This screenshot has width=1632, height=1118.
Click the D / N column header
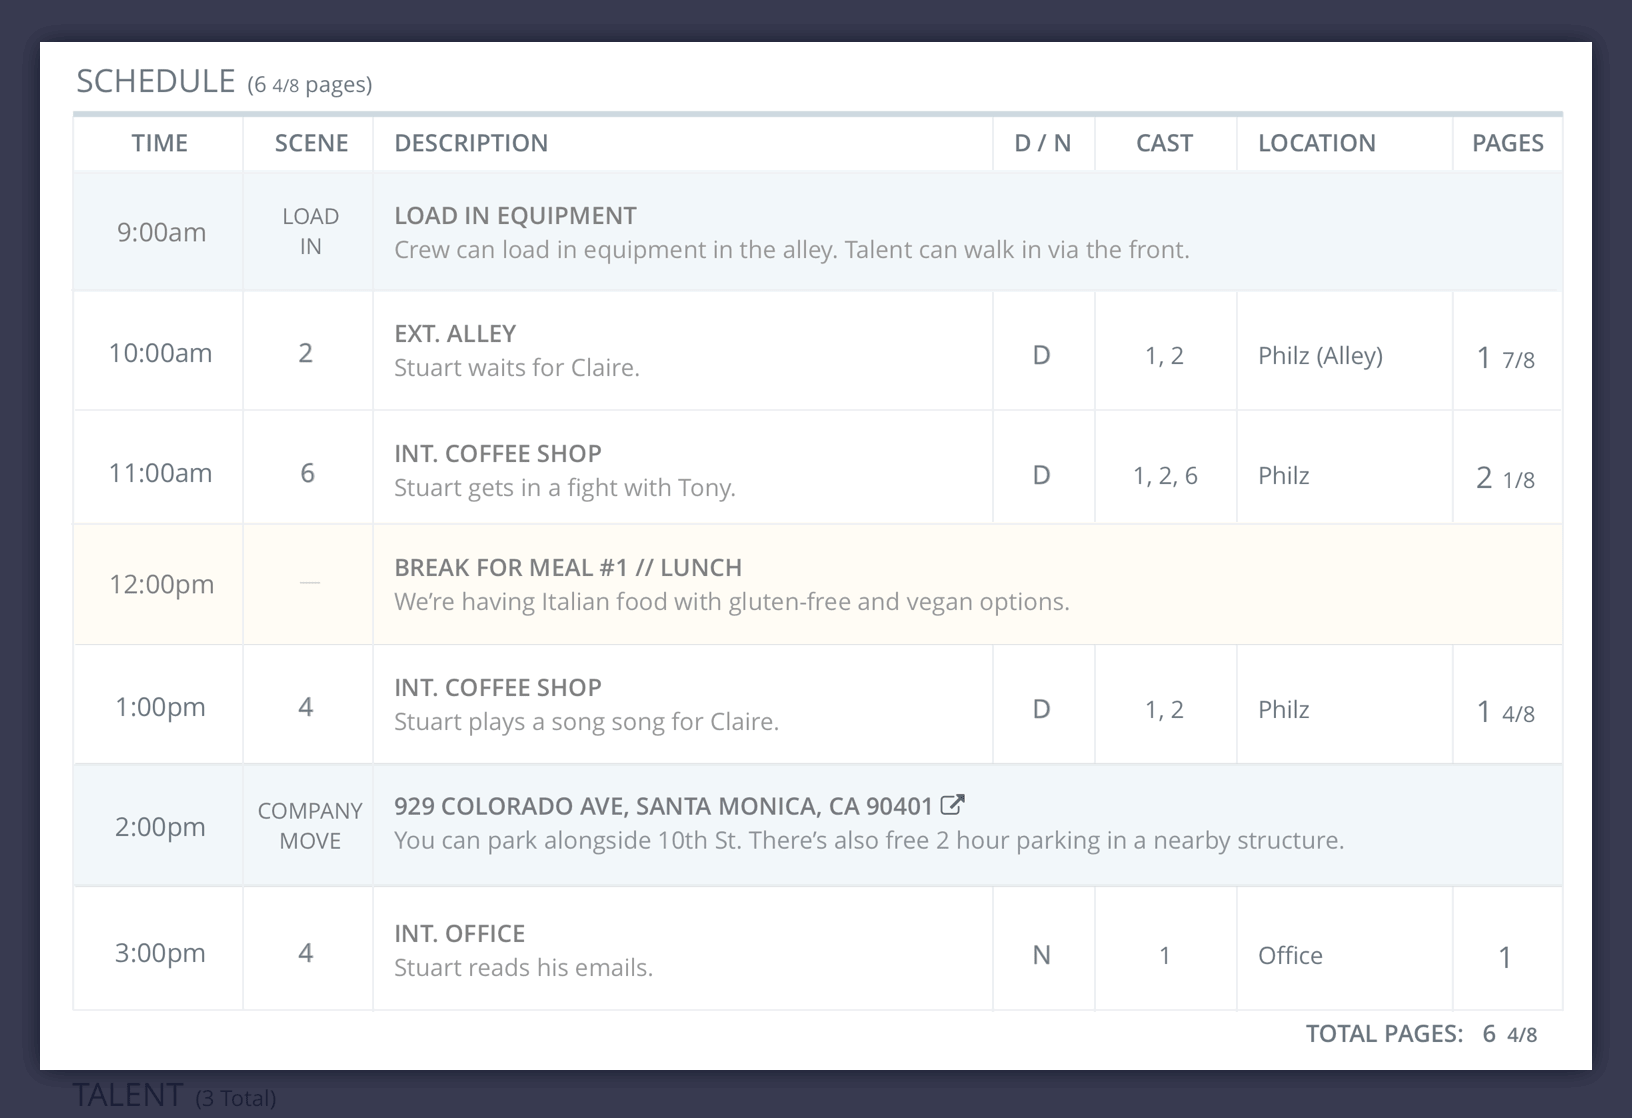(x=1042, y=143)
